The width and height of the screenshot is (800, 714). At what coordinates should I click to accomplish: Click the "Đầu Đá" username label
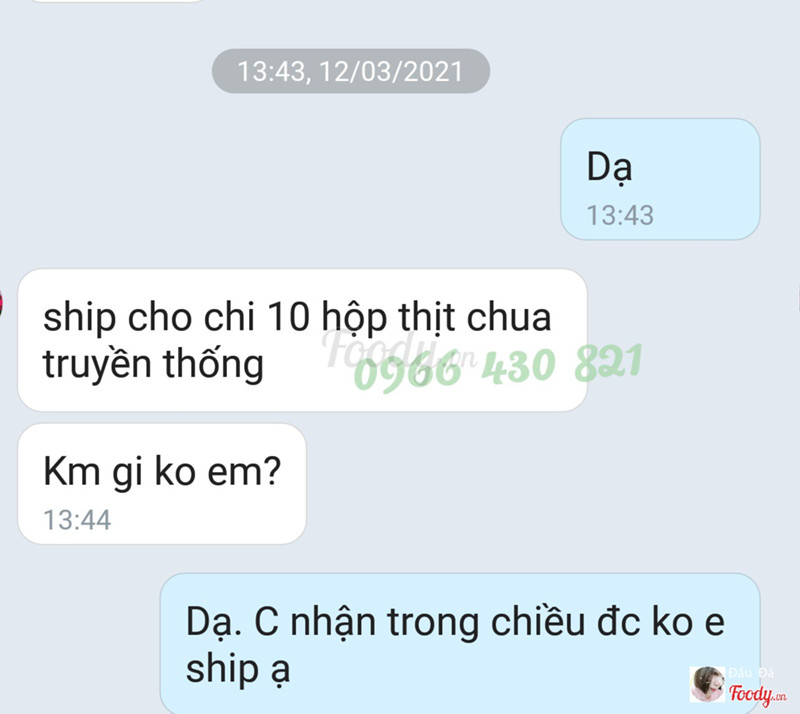tap(751, 673)
